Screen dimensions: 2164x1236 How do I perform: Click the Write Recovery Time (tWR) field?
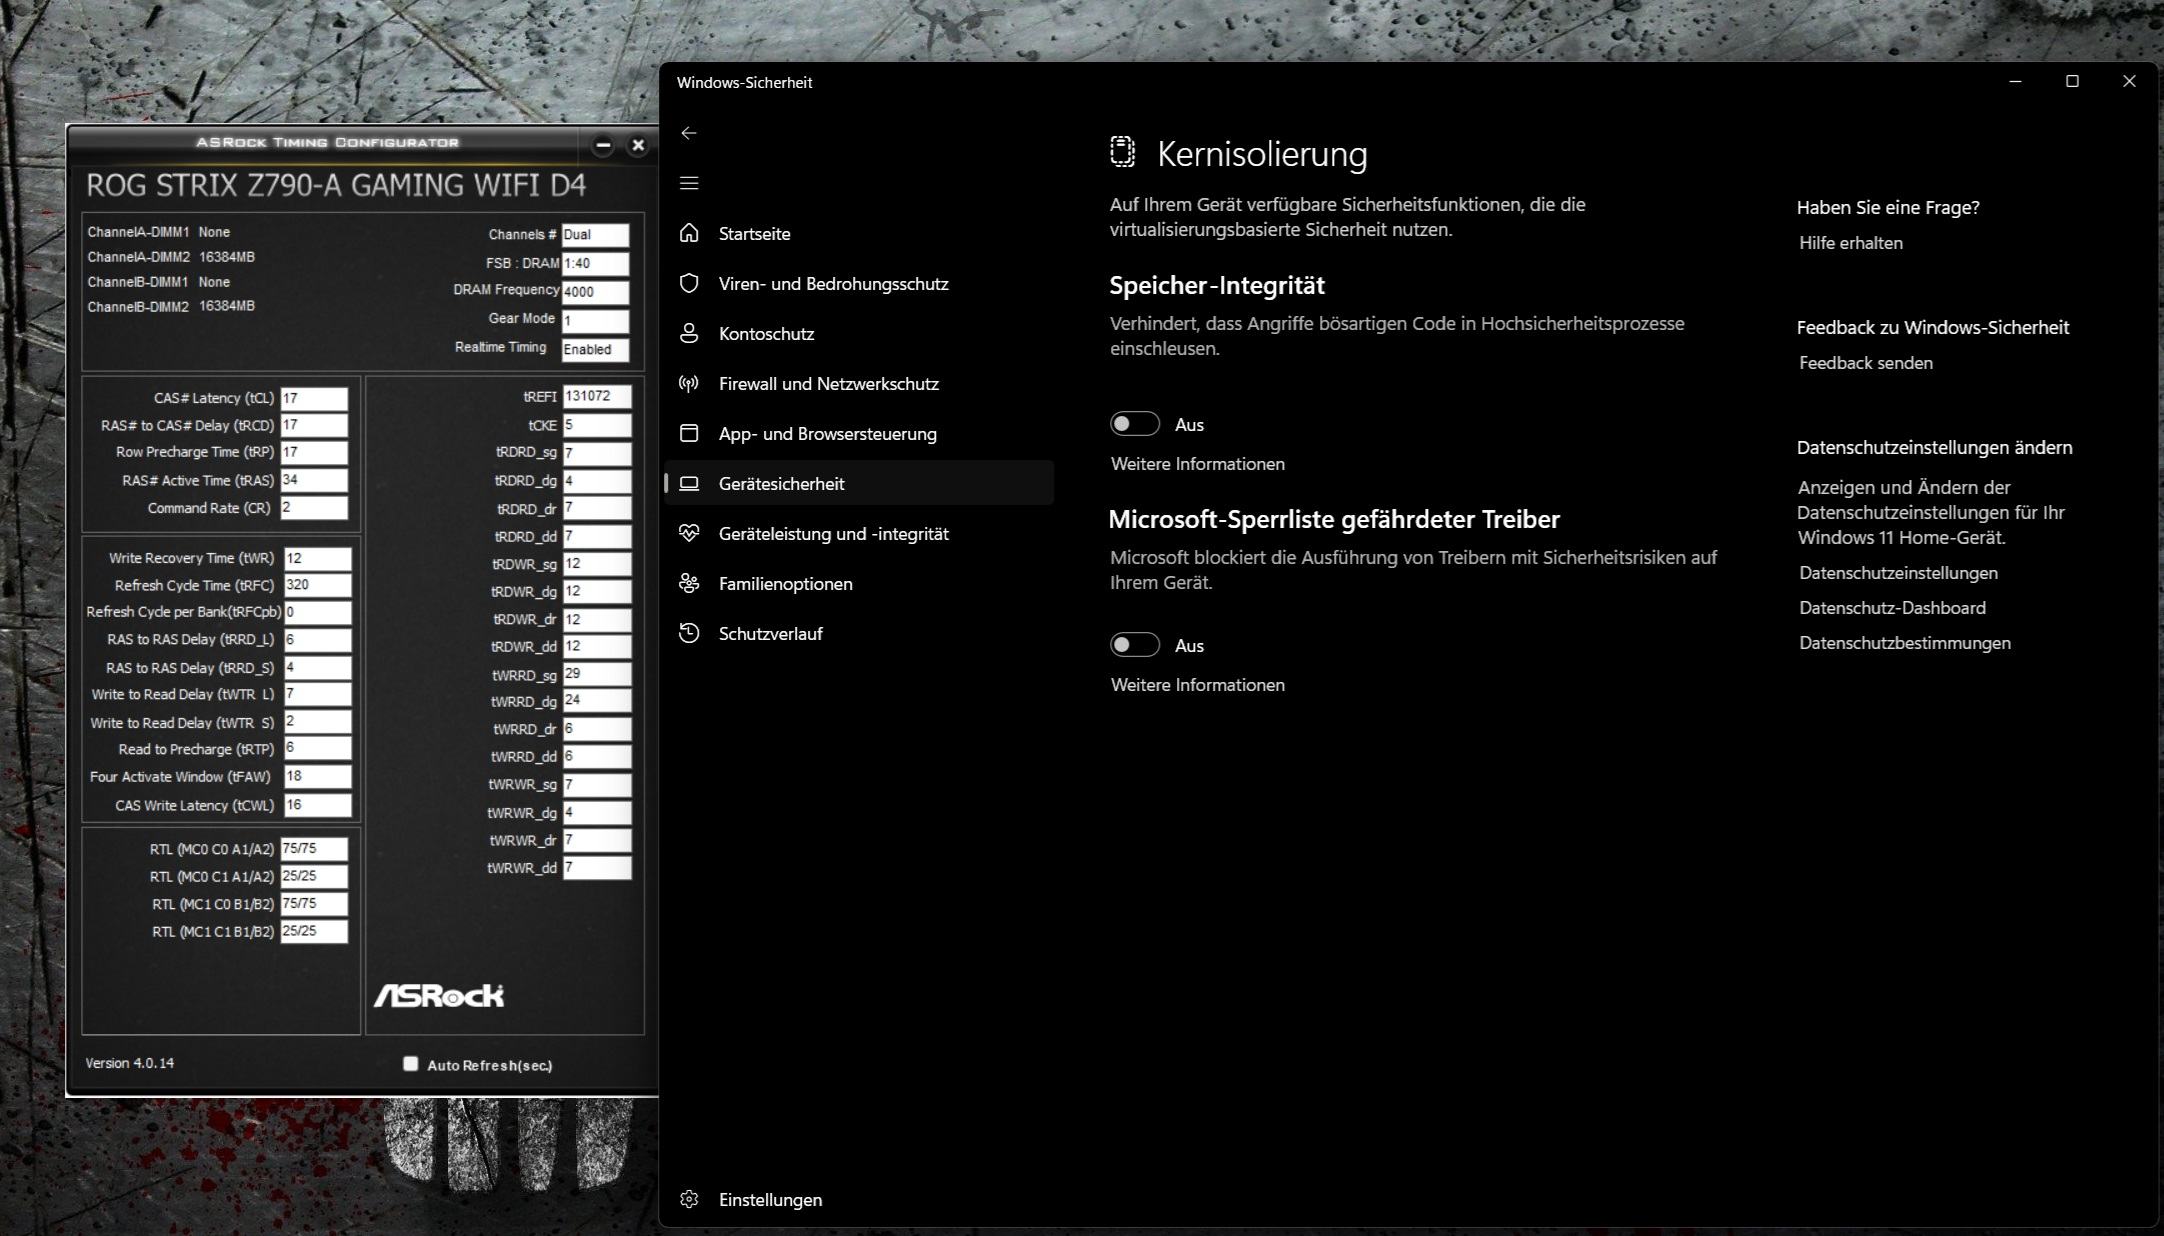pos(317,558)
